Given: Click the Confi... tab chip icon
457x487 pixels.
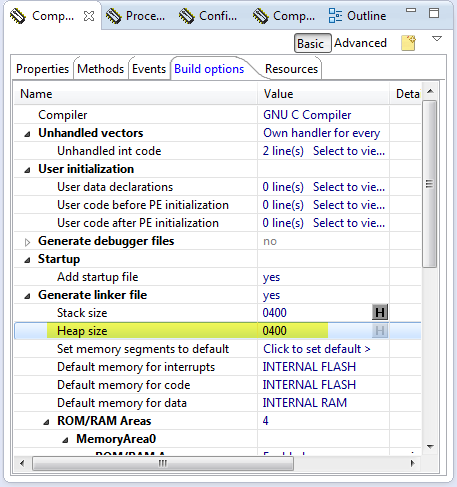Looking at the screenshot, I should 186,16.
